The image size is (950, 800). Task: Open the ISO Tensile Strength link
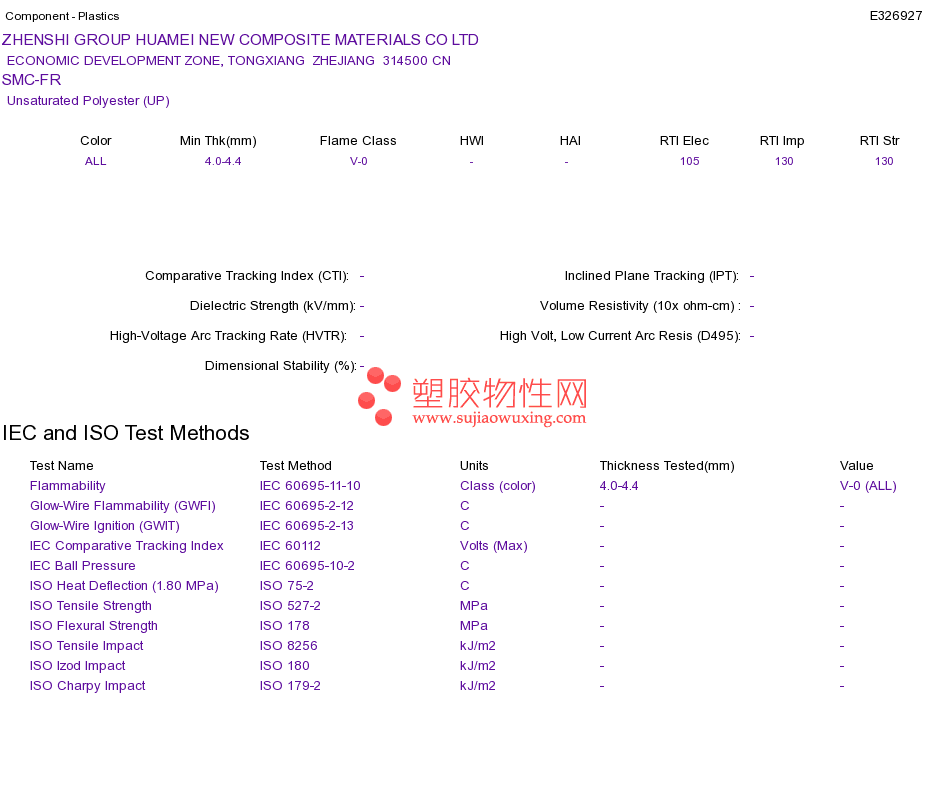tap(90, 606)
